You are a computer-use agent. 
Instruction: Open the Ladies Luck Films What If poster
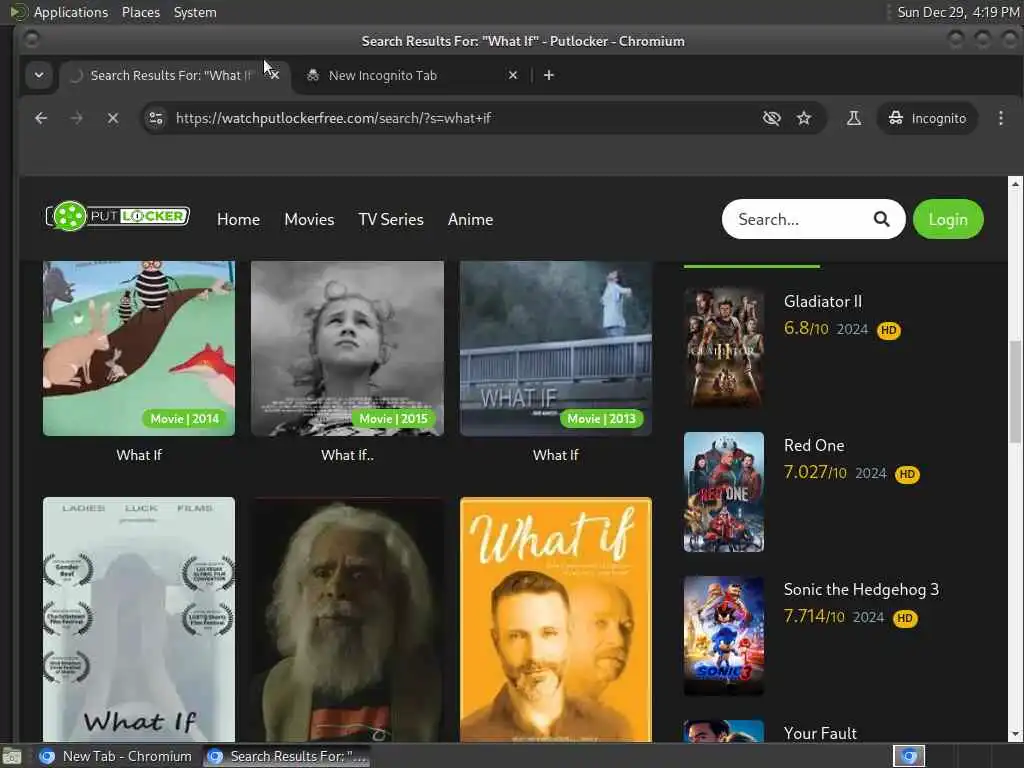point(138,619)
